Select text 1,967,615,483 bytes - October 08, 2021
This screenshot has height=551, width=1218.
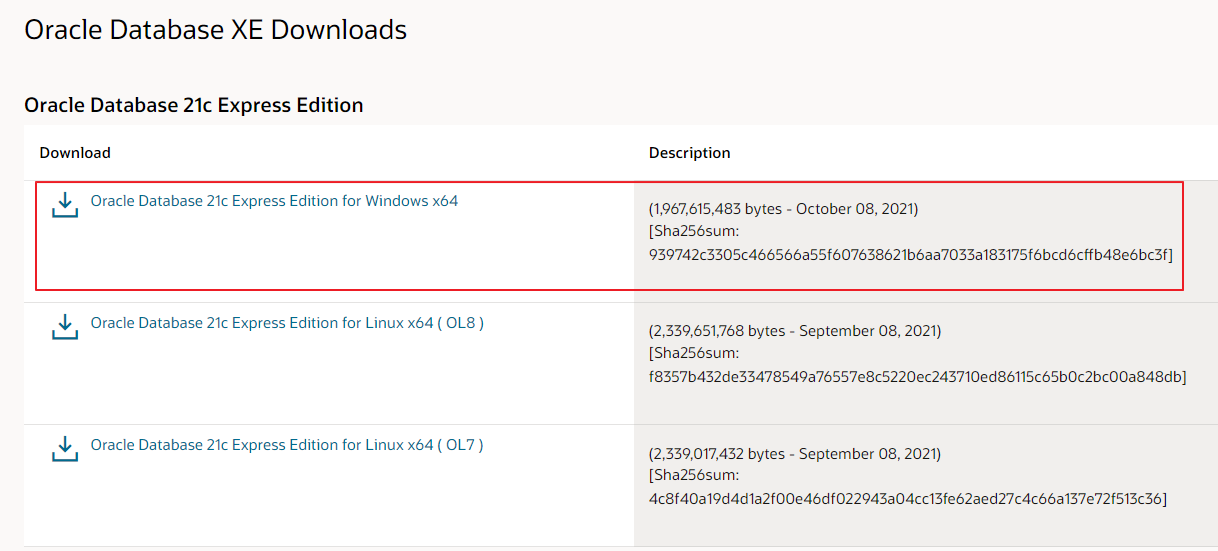point(783,209)
